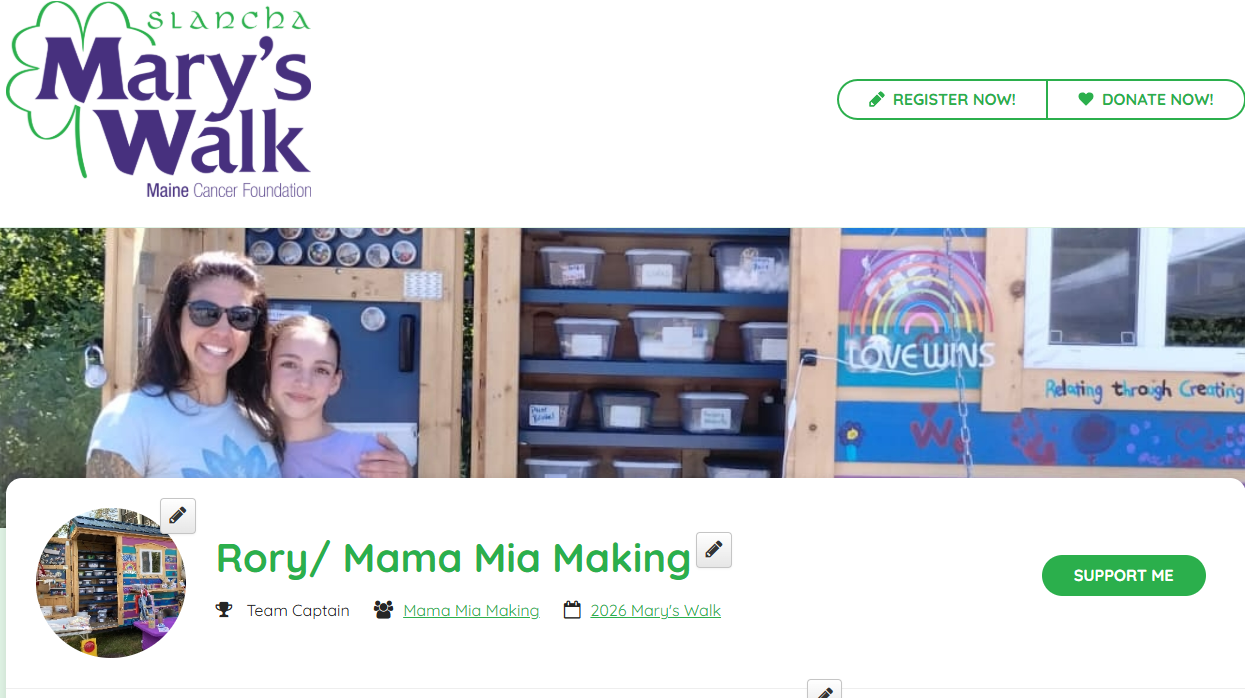The width and height of the screenshot is (1245, 698).
Task: Select the Donate Now button
Action: (x=1145, y=99)
